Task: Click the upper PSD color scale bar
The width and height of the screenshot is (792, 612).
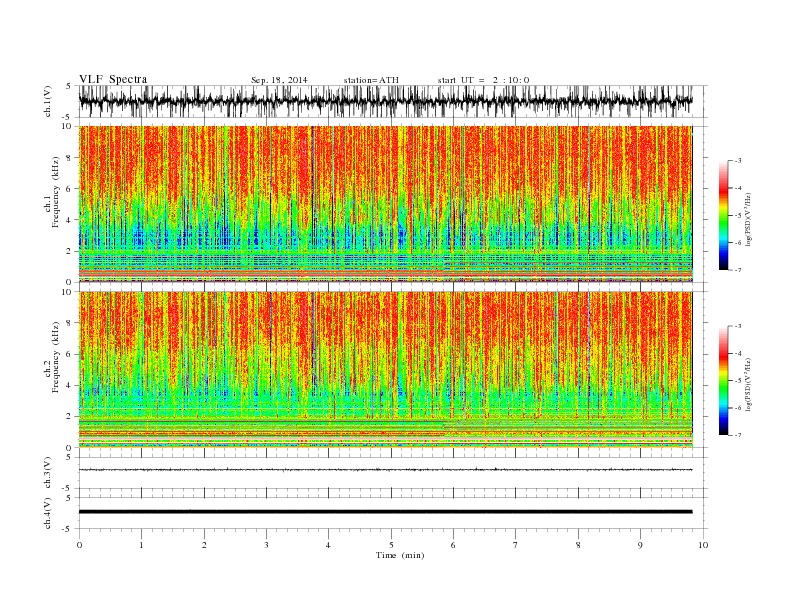Action: pos(723,216)
